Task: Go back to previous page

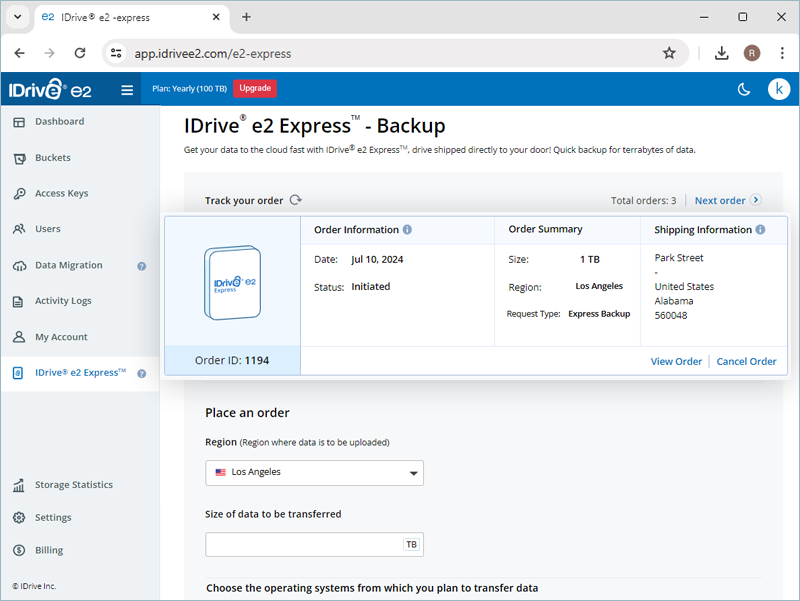Action: pyautogui.click(x=19, y=53)
